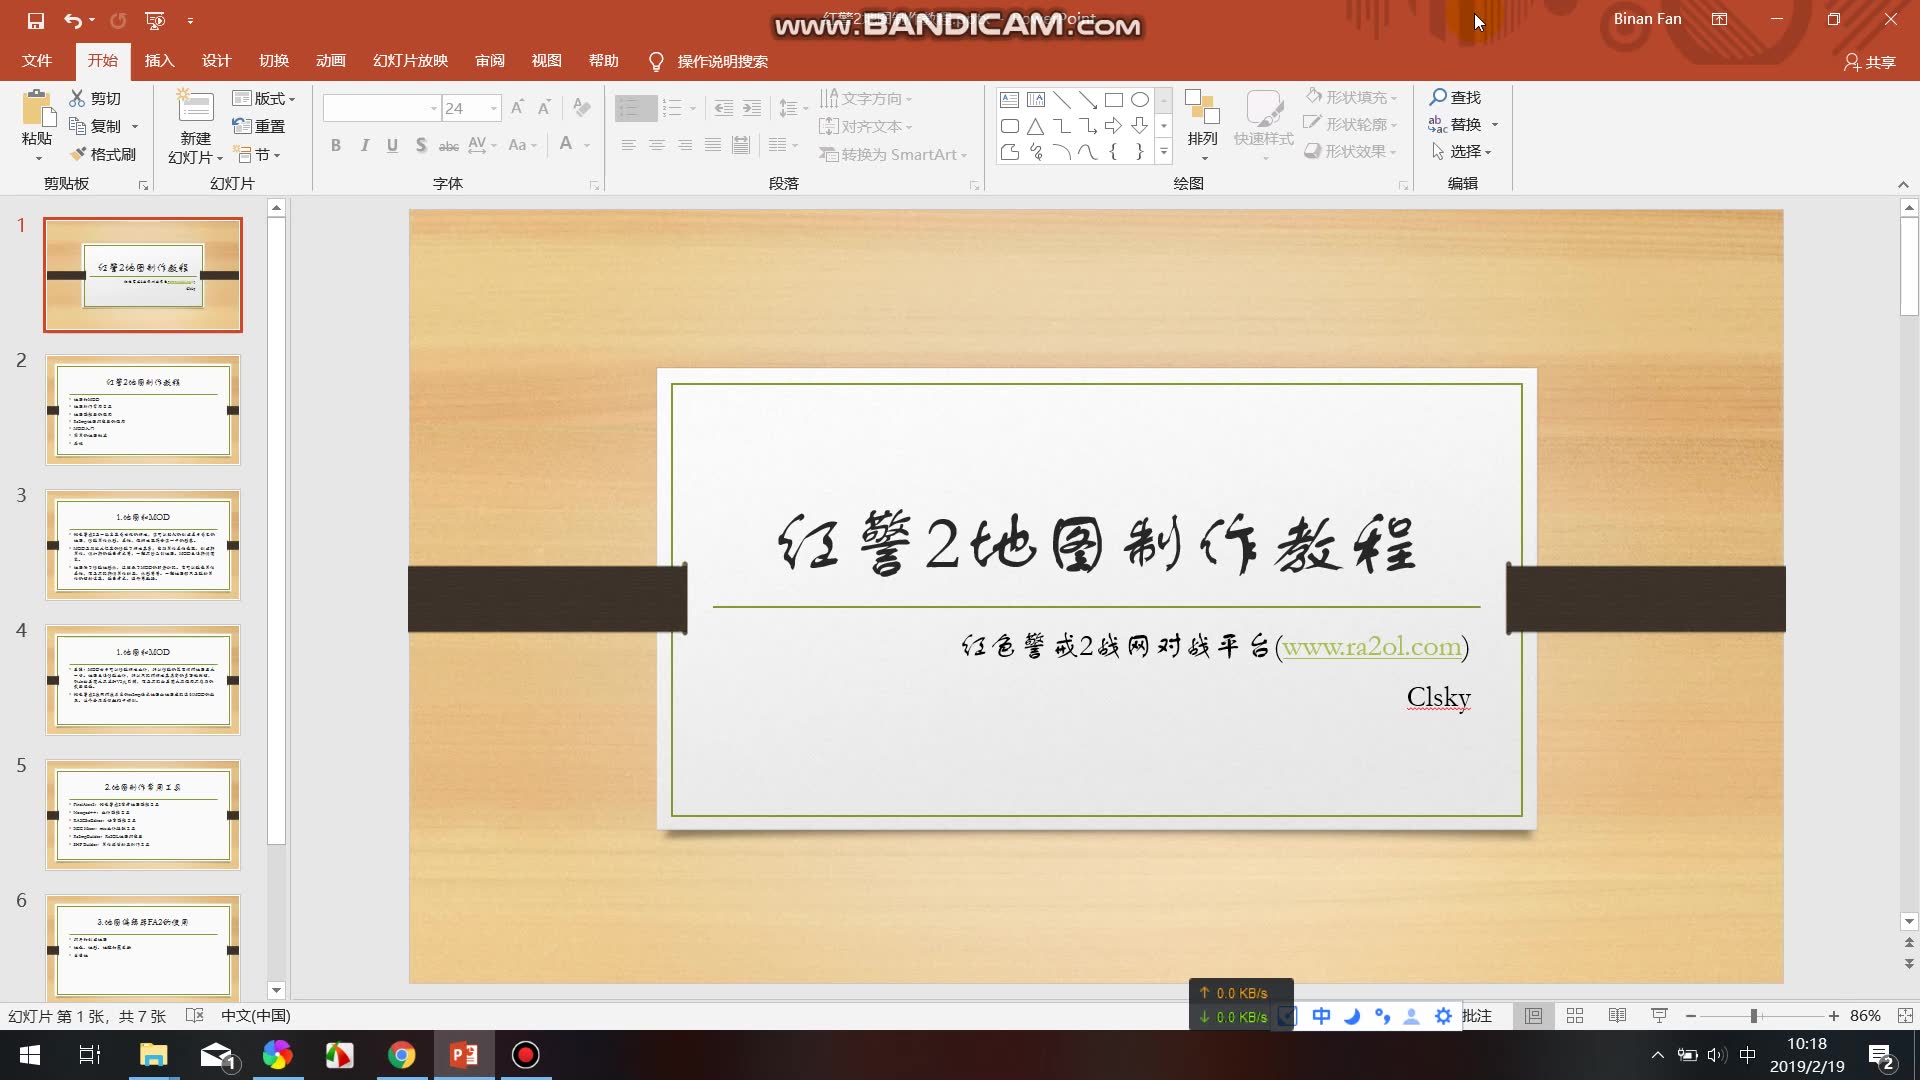Switch to the Animations (动画) tab
1920x1080 pixels.
click(x=330, y=61)
